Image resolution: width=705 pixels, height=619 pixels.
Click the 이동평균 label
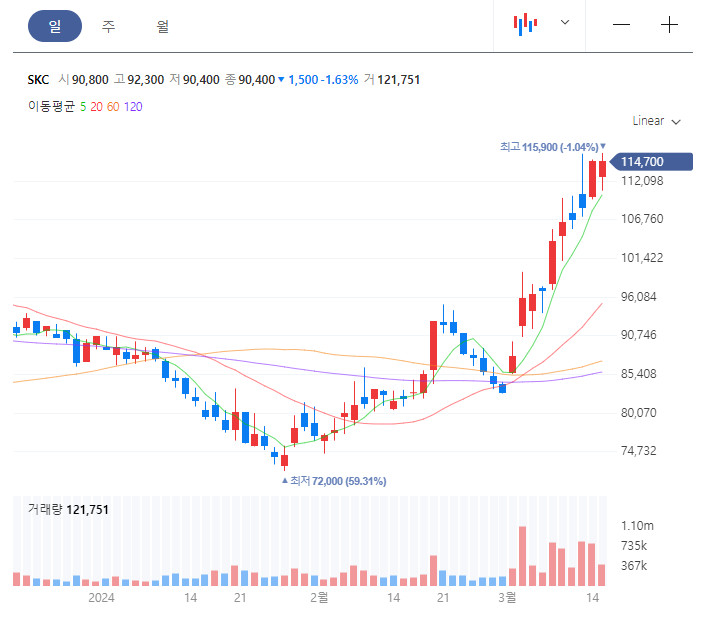point(51,107)
